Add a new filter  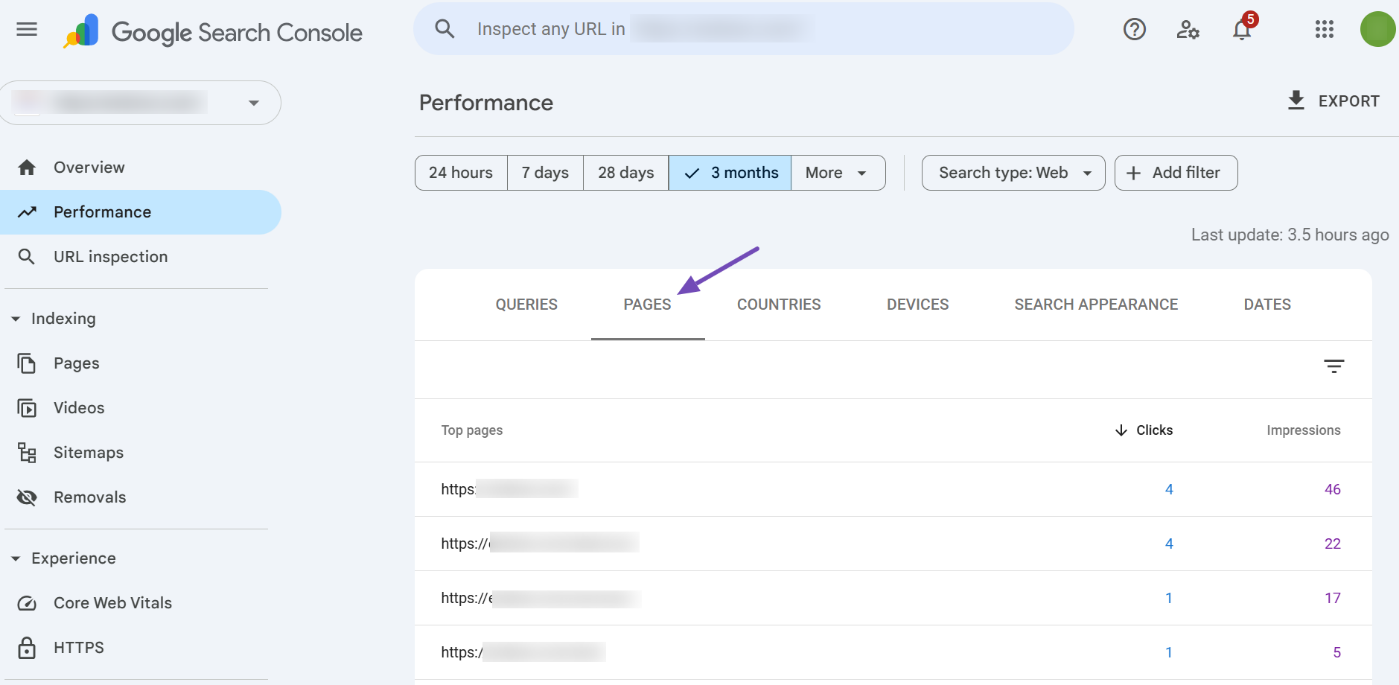pos(1176,172)
